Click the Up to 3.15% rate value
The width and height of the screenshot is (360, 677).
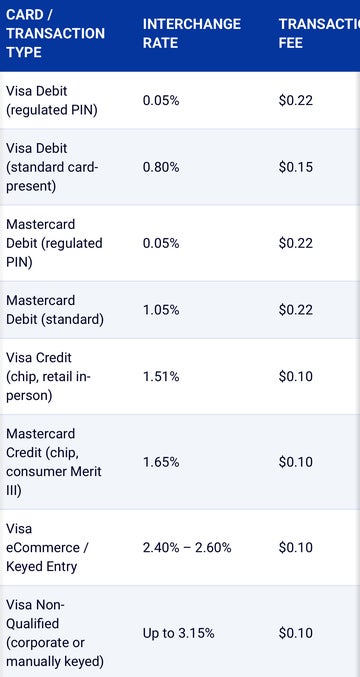(178, 633)
